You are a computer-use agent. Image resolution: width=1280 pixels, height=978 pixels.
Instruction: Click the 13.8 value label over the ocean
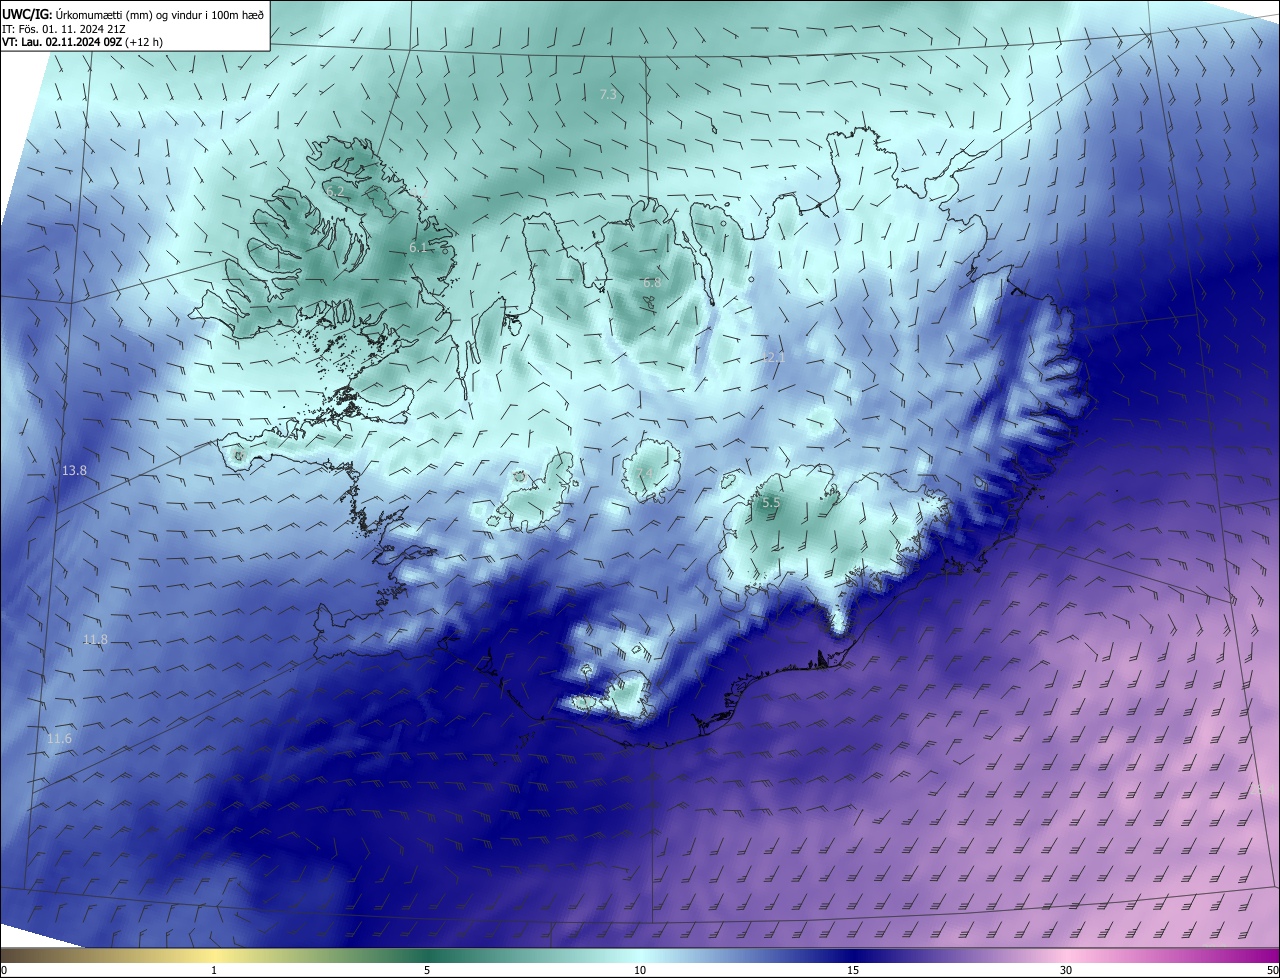tap(75, 470)
